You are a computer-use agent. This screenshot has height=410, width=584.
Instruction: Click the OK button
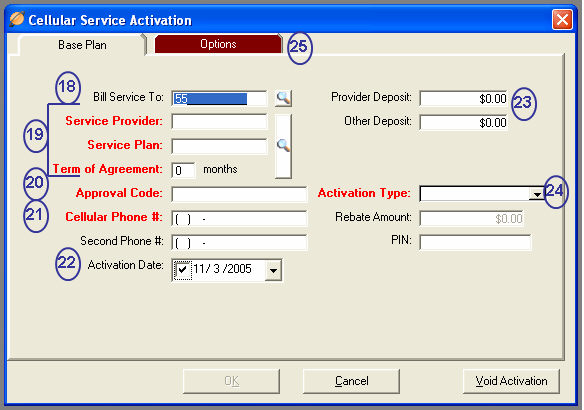231,381
